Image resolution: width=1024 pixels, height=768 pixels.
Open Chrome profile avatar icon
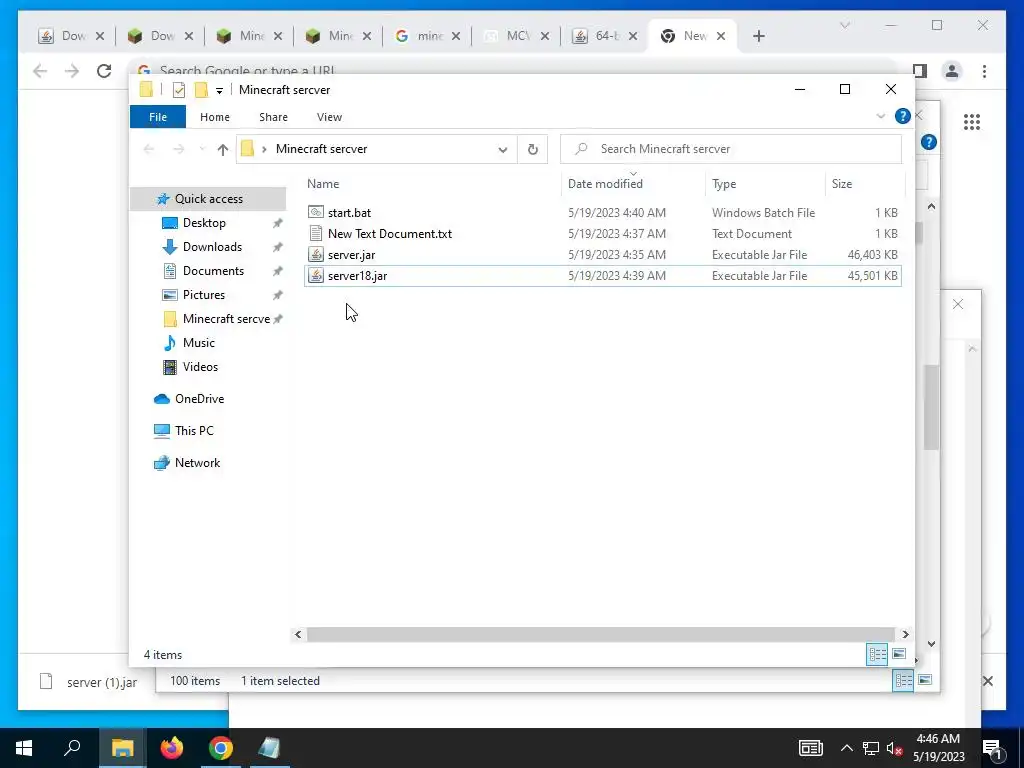tap(952, 71)
